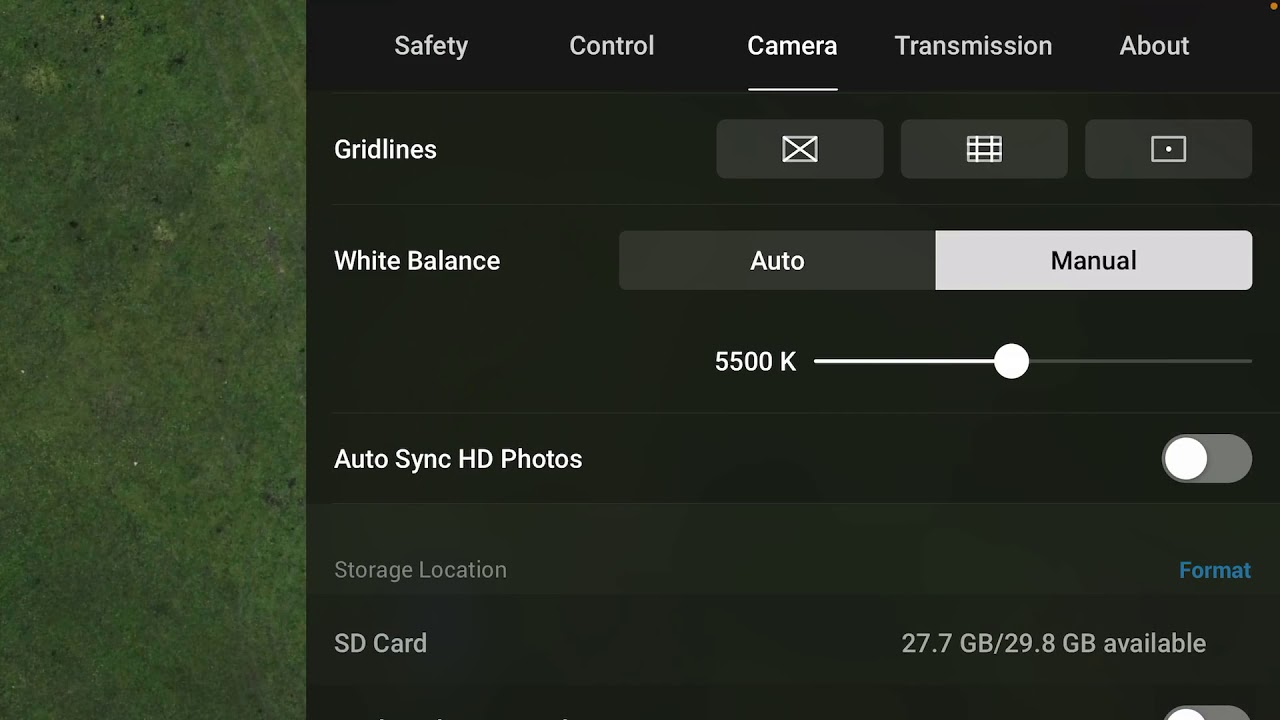Toggle Auto Sync HD Photos switch

point(1206,459)
